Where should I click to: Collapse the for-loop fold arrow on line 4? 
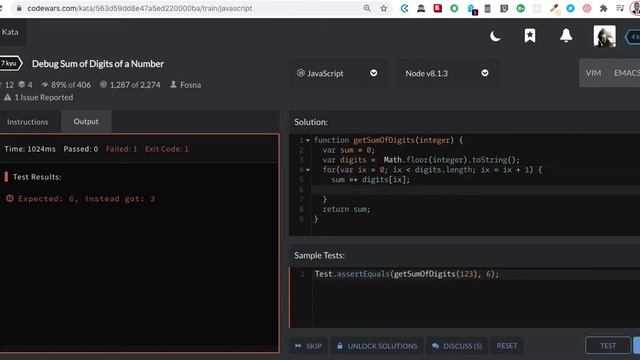308,170
